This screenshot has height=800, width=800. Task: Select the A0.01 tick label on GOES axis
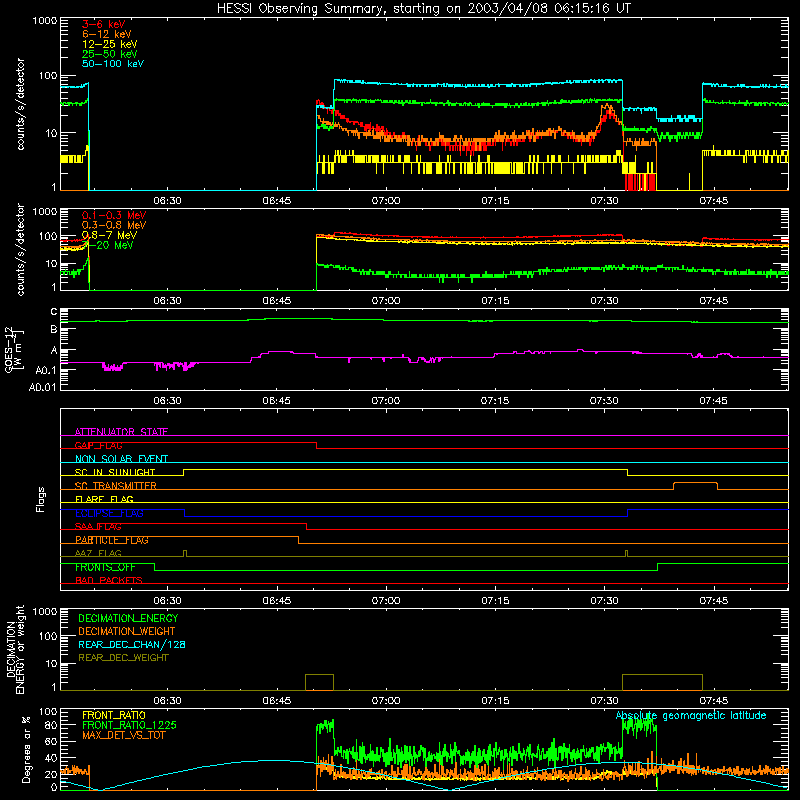[43, 387]
